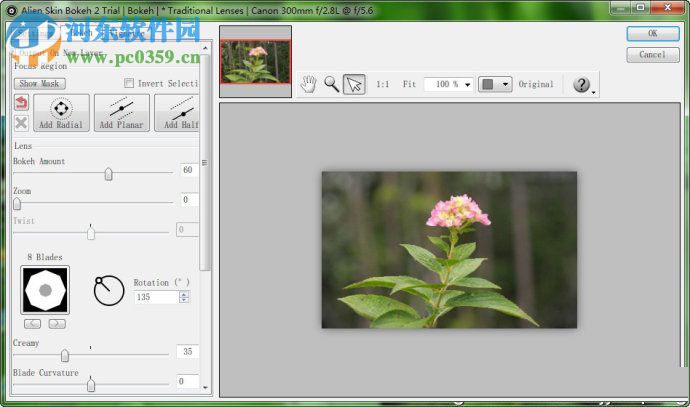Set preview to 1:1 zoom
Image resolution: width=690 pixels, height=407 pixels.
click(x=382, y=84)
